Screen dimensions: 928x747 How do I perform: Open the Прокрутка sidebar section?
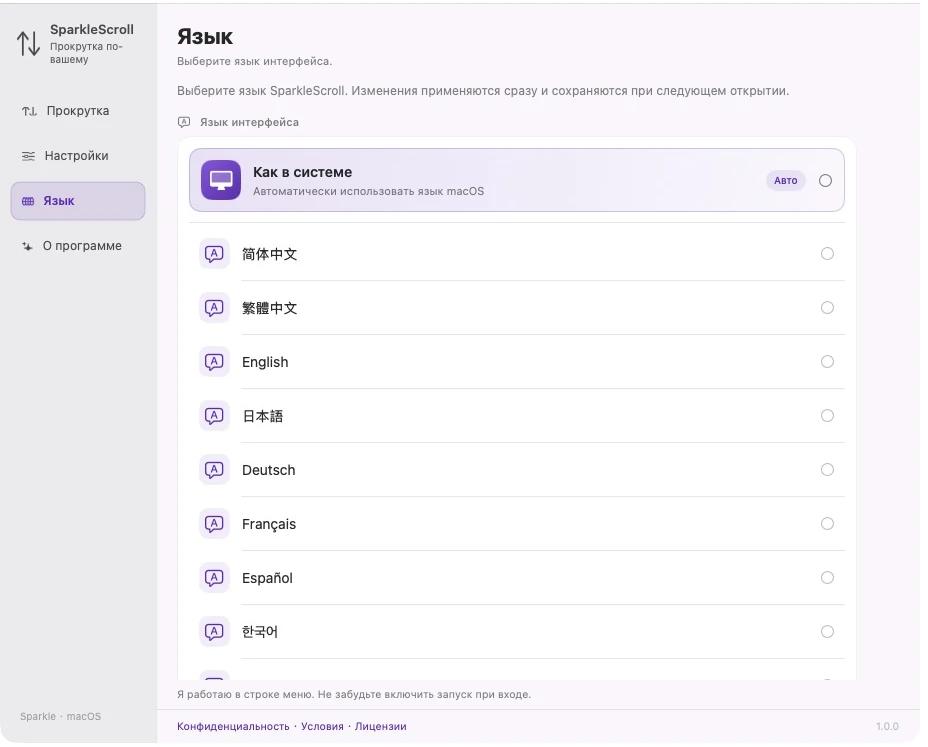coord(78,111)
